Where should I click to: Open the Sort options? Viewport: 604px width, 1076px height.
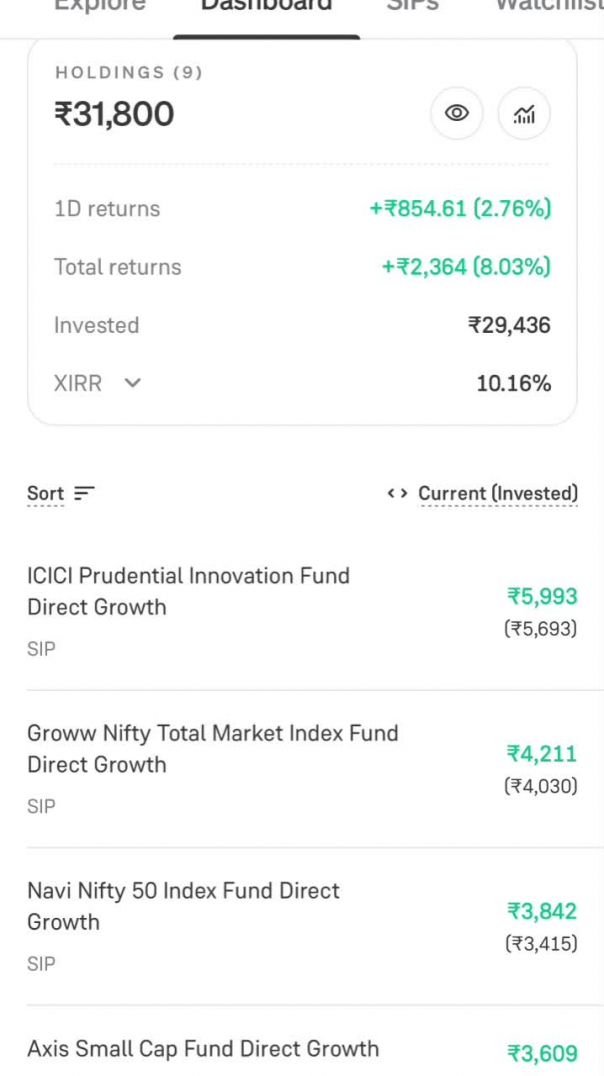(45, 492)
